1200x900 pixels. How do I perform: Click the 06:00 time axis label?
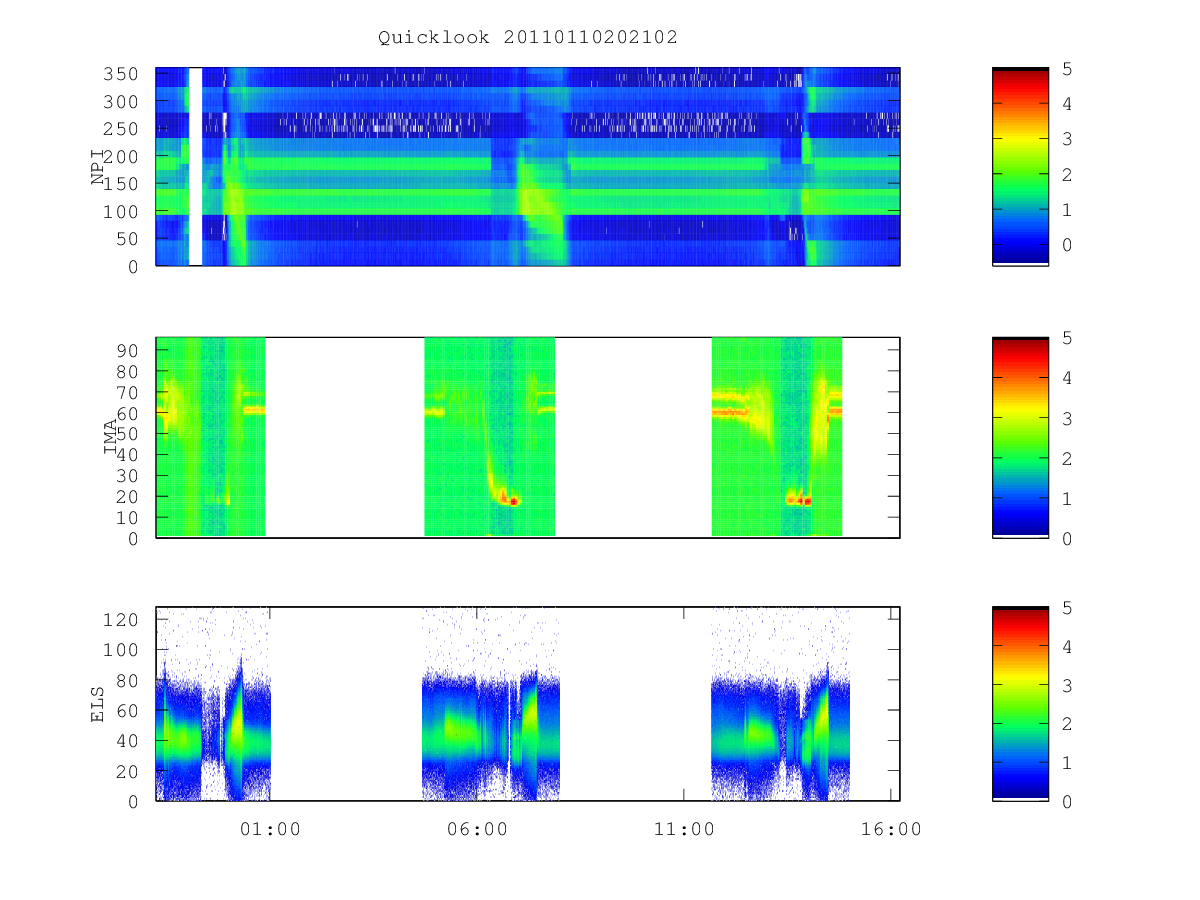tap(477, 829)
